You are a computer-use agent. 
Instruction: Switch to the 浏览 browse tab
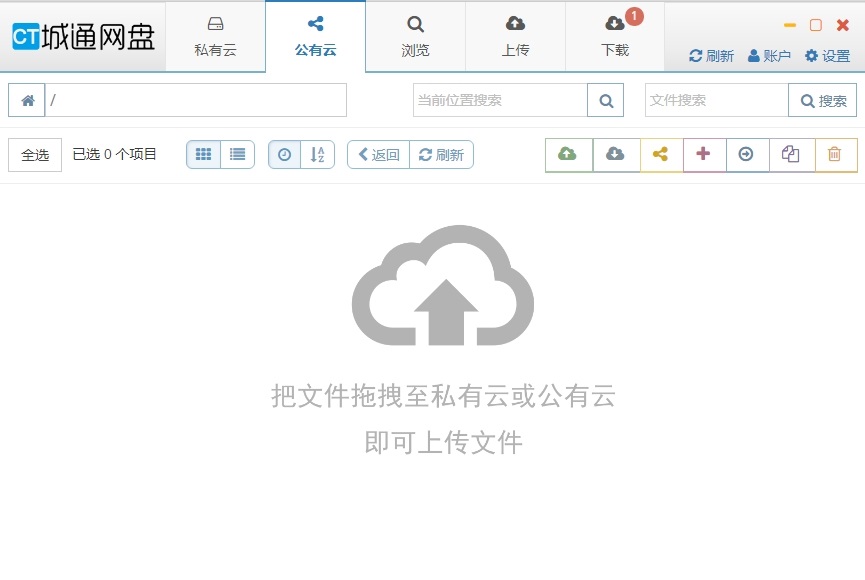pyautogui.click(x=415, y=36)
